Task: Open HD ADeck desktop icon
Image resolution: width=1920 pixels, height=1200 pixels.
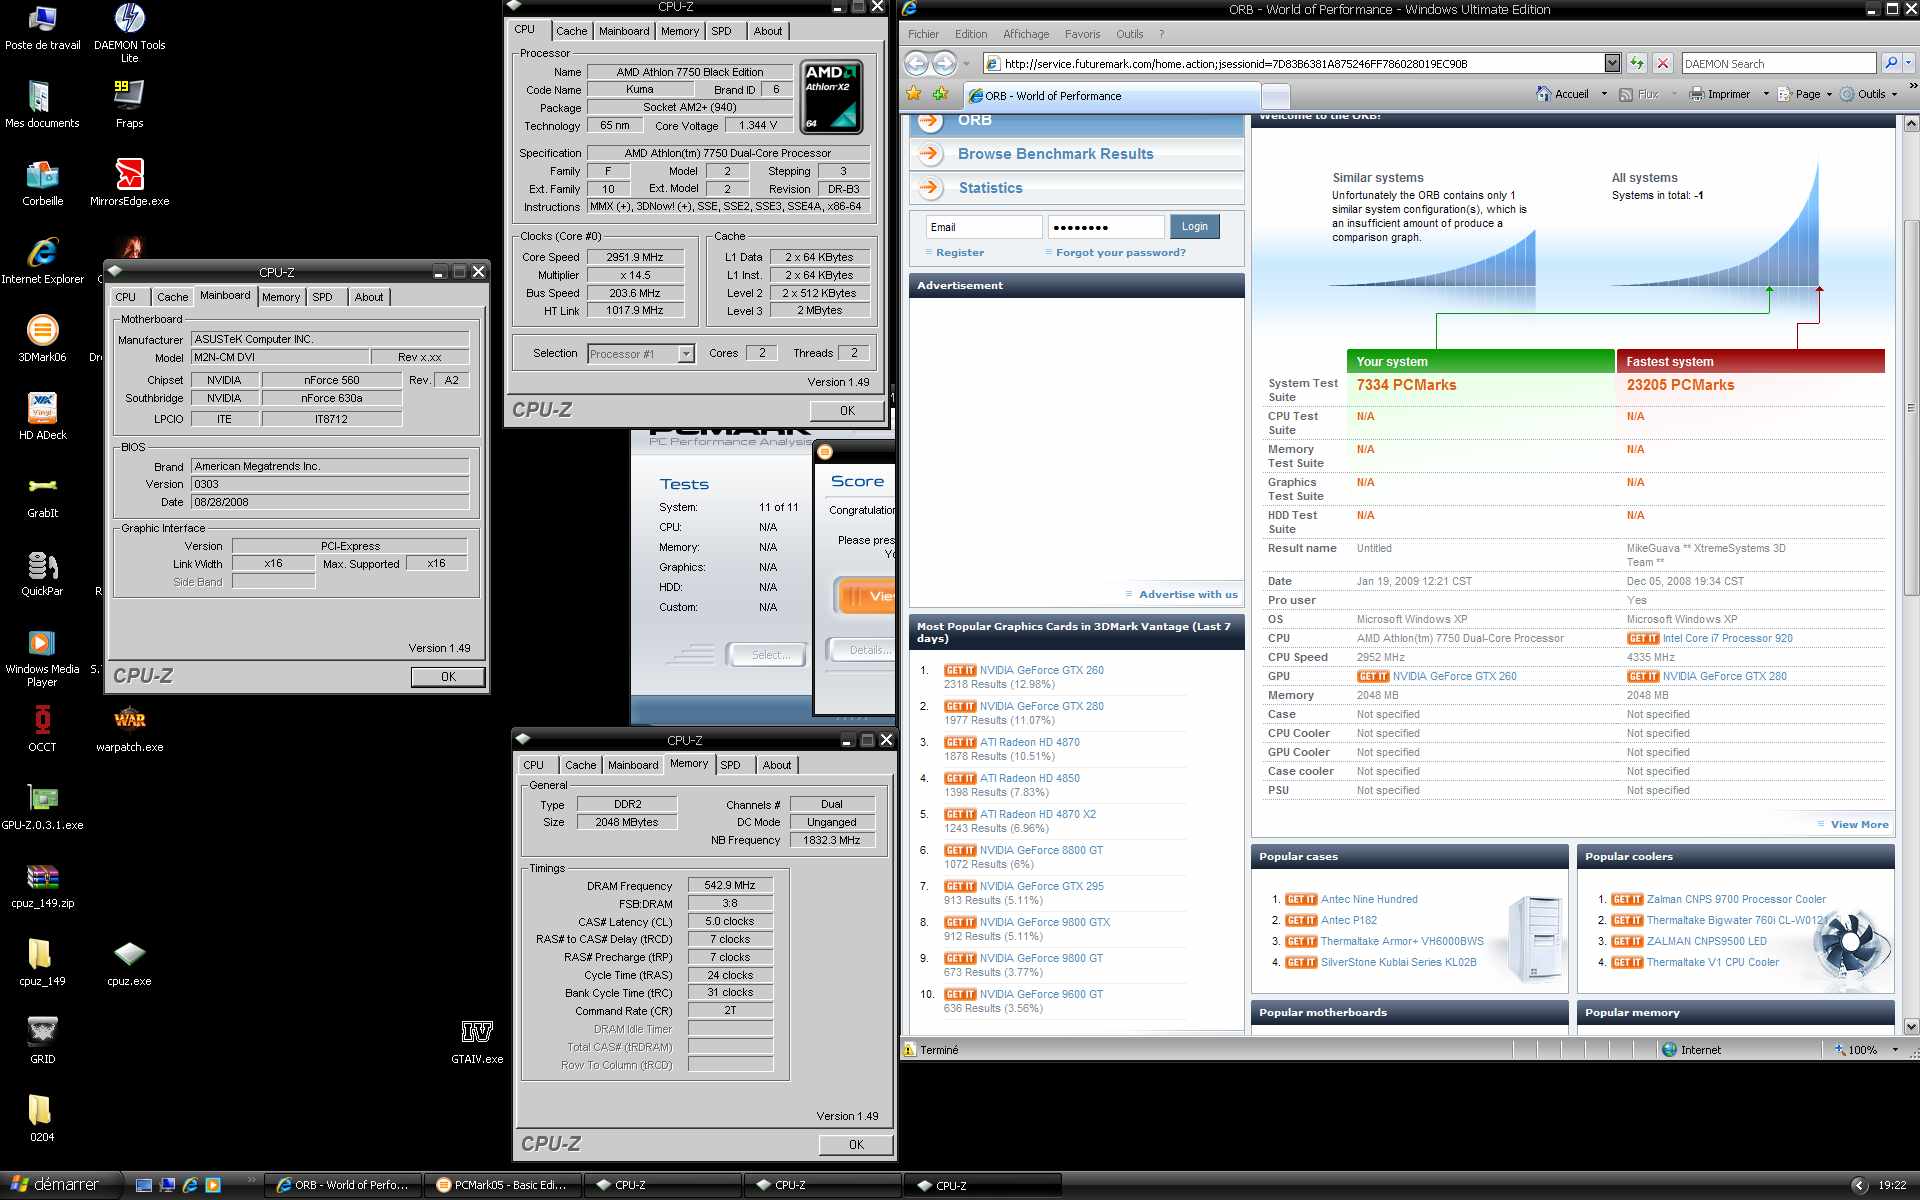Action: click(42, 417)
